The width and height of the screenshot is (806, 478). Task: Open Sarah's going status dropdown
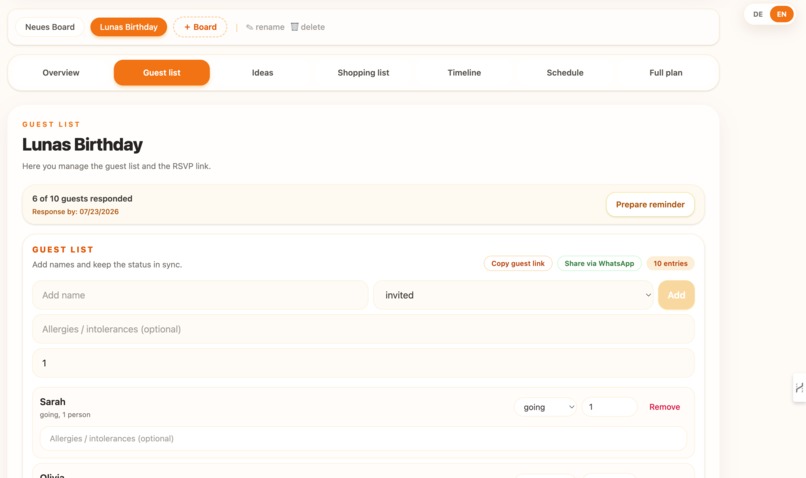pyautogui.click(x=545, y=407)
